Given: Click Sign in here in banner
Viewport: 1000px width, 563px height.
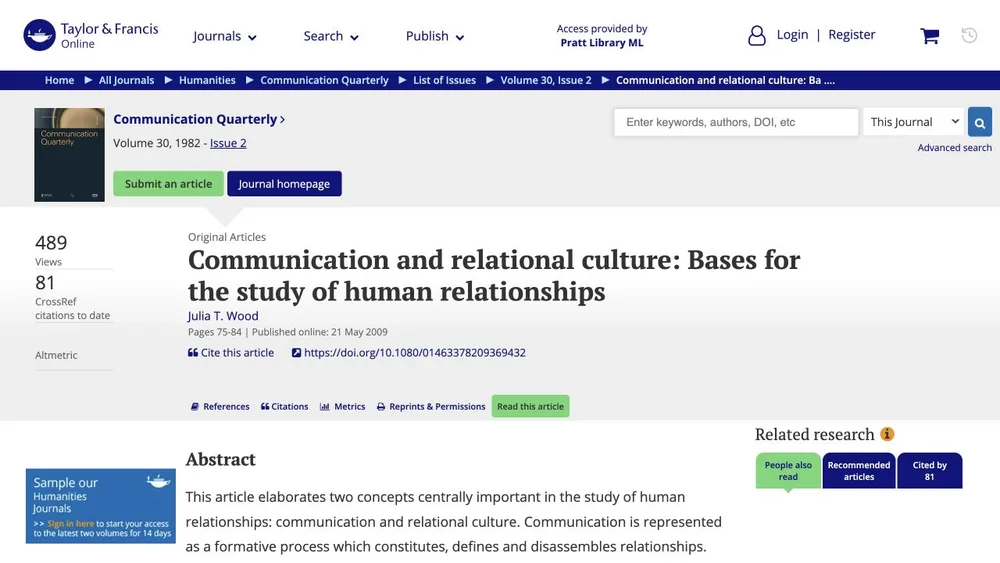Looking at the screenshot, I should click(x=70, y=523).
